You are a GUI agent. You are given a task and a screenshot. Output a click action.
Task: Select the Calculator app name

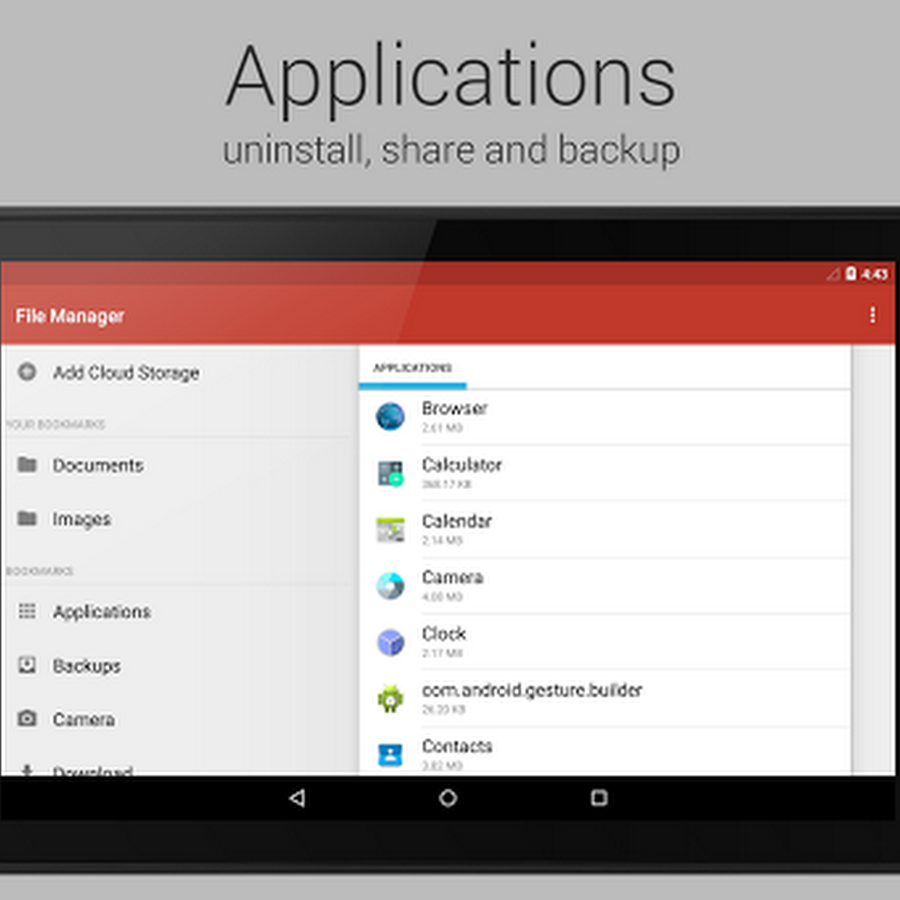tap(461, 464)
